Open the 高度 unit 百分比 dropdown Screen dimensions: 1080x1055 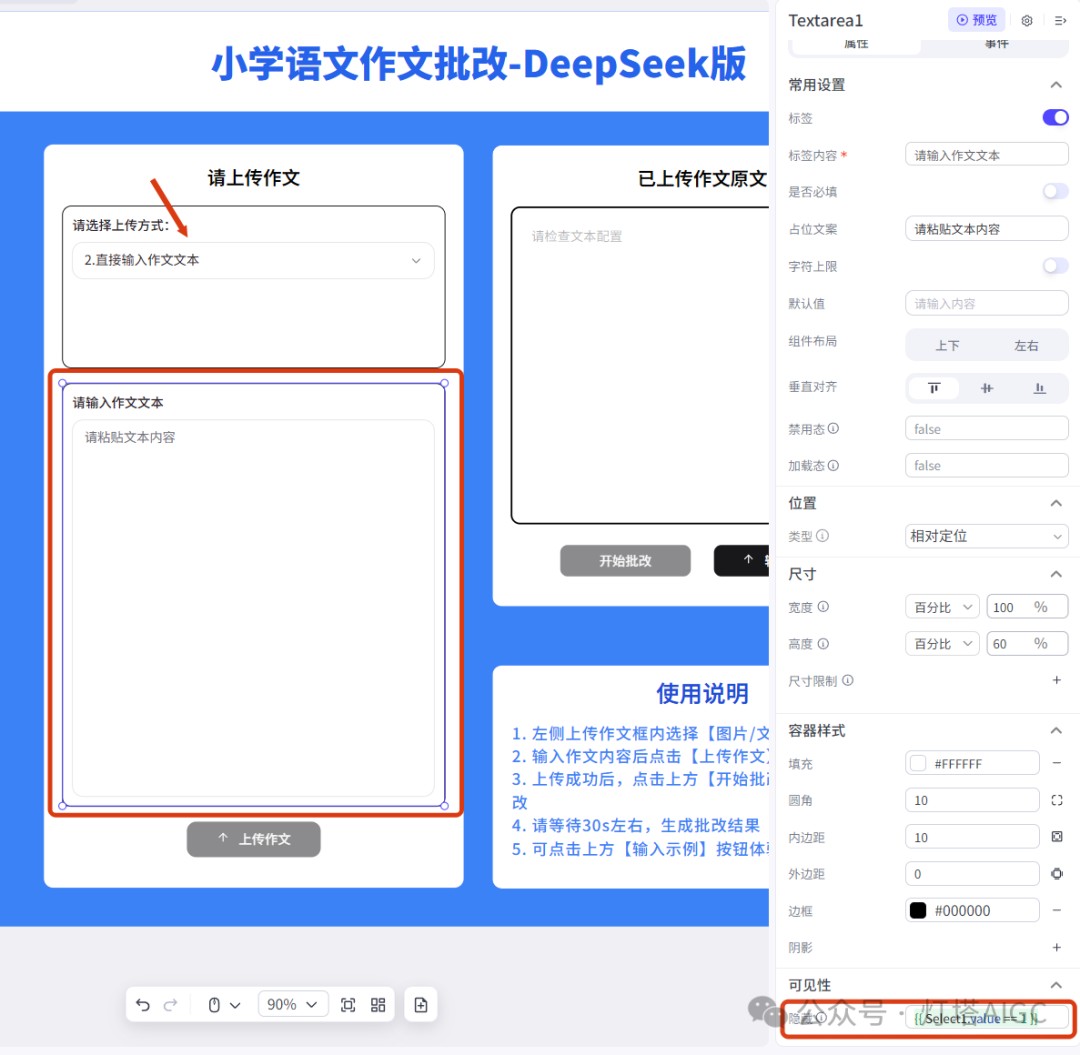click(942, 644)
